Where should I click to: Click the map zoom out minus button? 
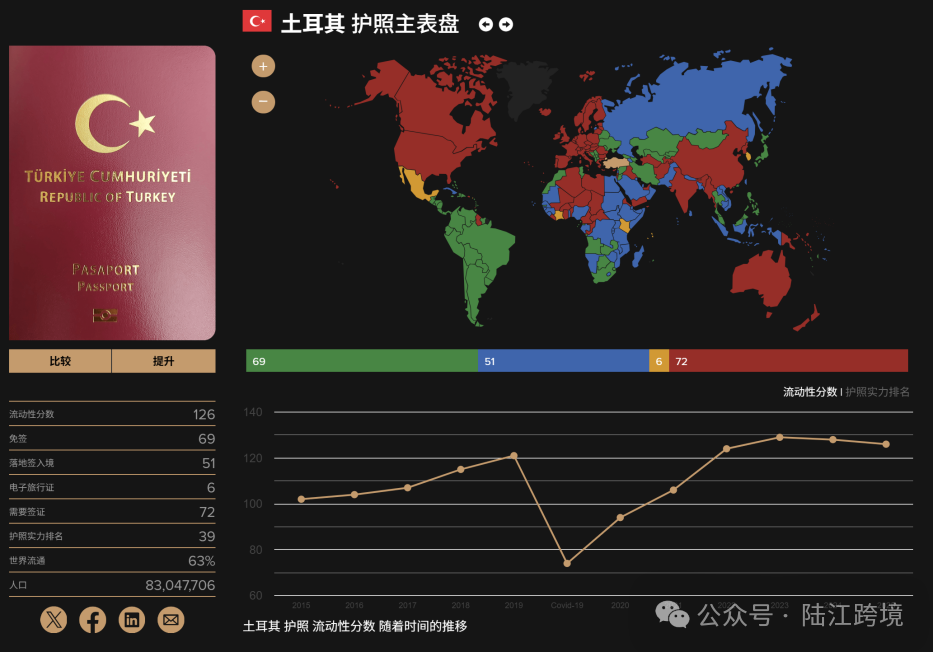point(263,102)
